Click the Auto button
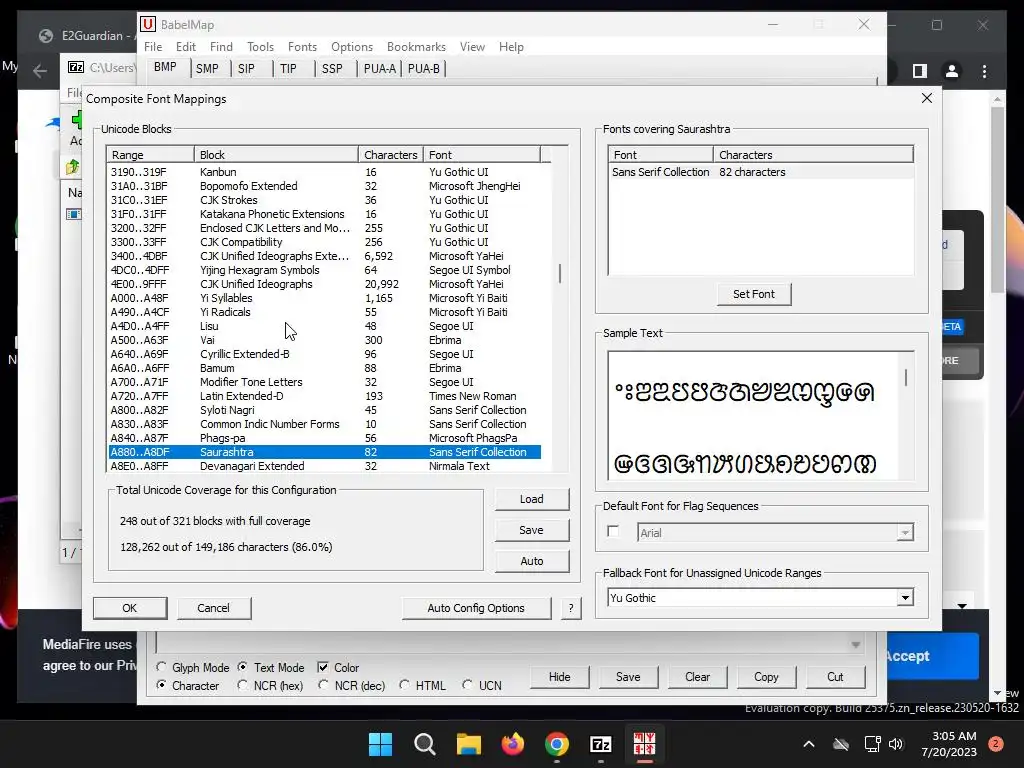This screenshot has width=1024, height=768. (532, 561)
